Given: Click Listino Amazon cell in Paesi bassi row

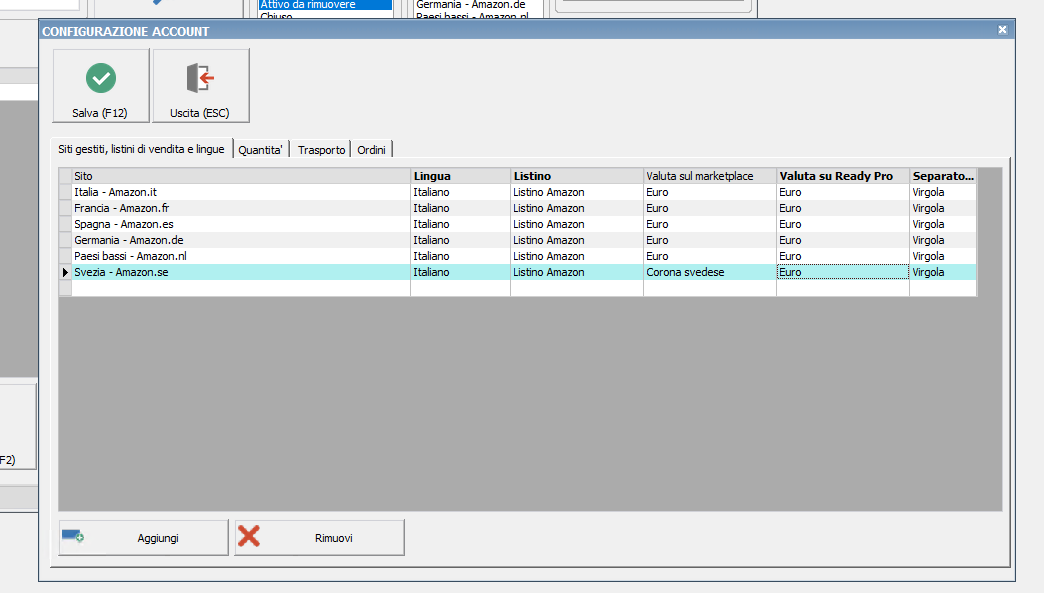Looking at the screenshot, I should click(x=577, y=256).
